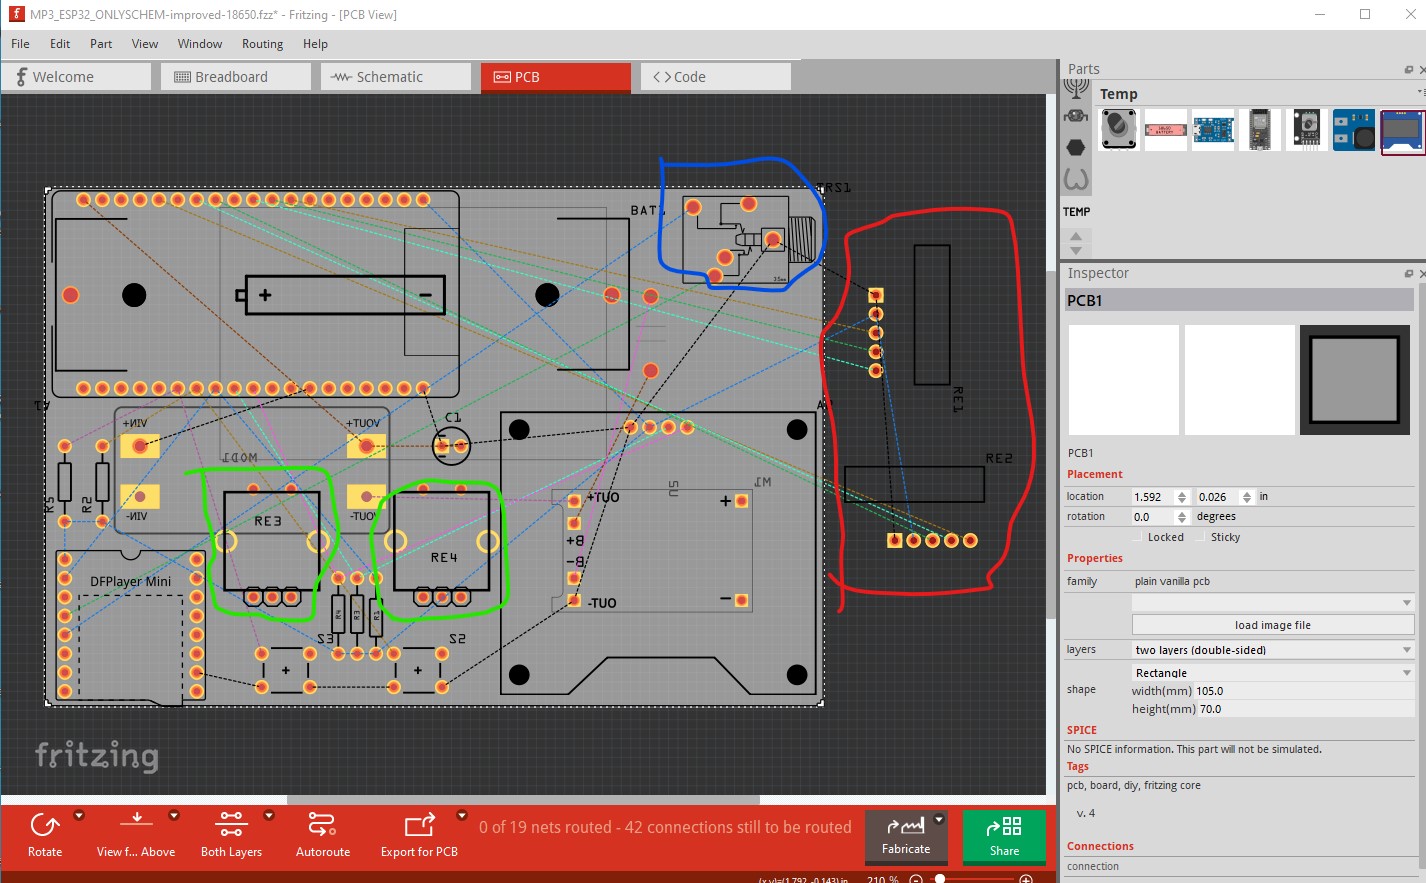This screenshot has width=1426, height=883.
Task: Open the Window menu
Action: tap(200, 44)
